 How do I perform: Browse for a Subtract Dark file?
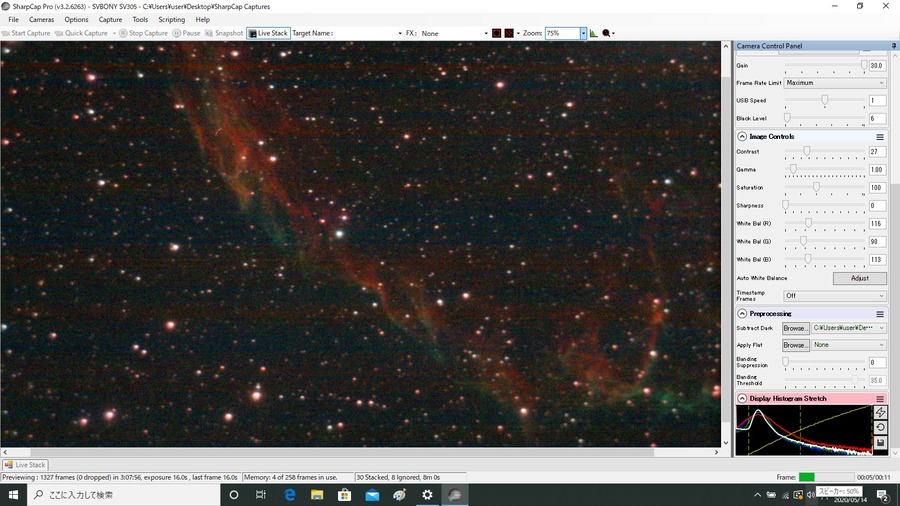coord(796,328)
